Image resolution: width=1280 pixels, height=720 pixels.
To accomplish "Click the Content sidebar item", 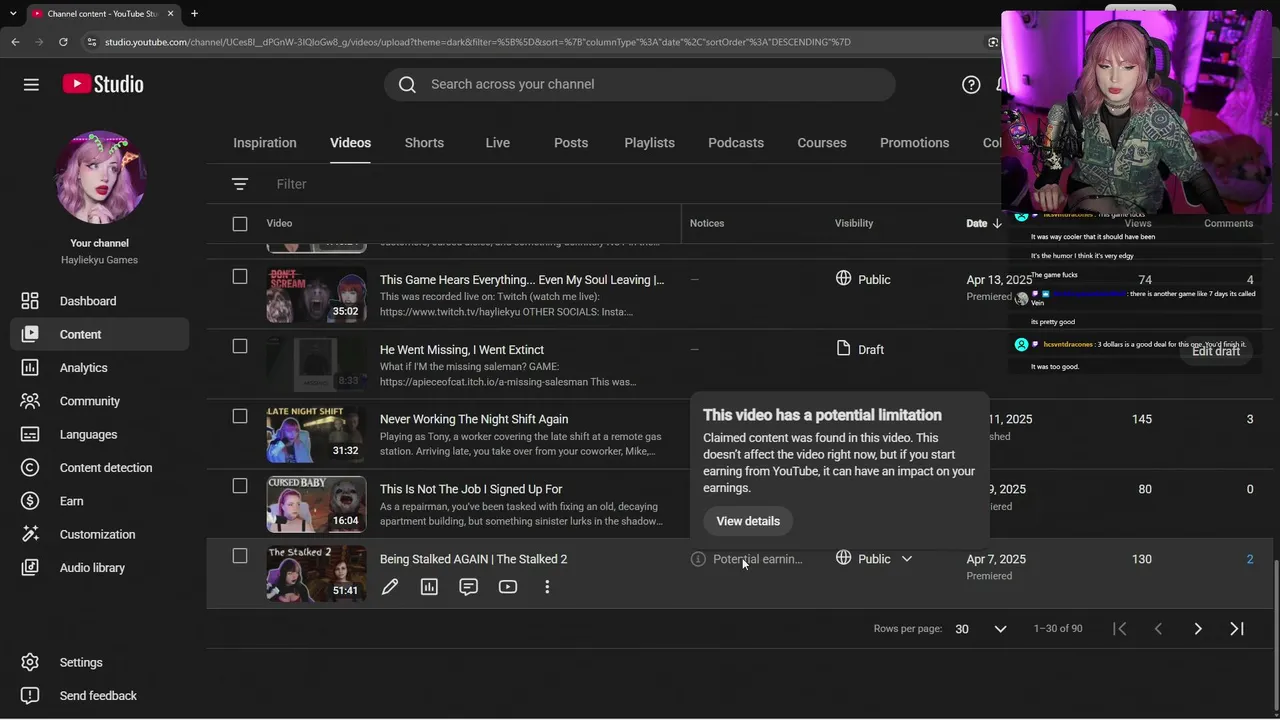I will tap(100, 334).
